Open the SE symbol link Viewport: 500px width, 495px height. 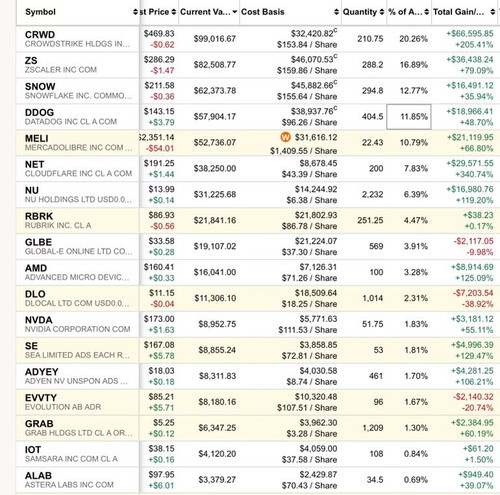pyautogui.click(x=31, y=346)
